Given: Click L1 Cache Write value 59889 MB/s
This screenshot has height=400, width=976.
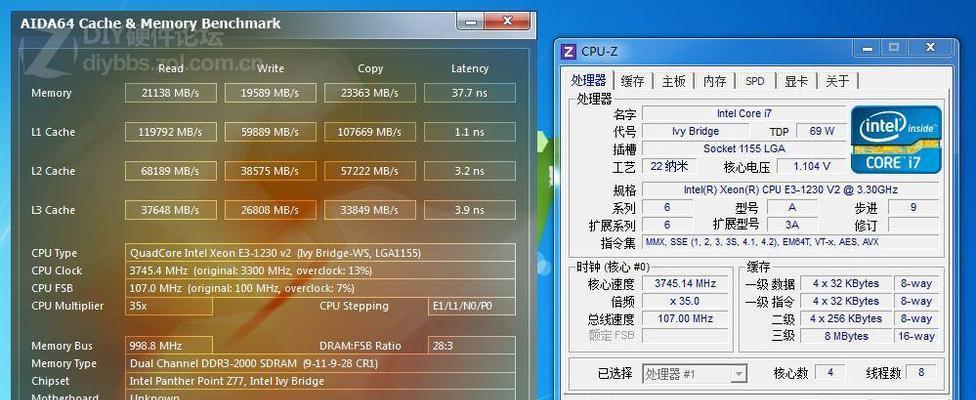Looking at the screenshot, I should point(270,132).
